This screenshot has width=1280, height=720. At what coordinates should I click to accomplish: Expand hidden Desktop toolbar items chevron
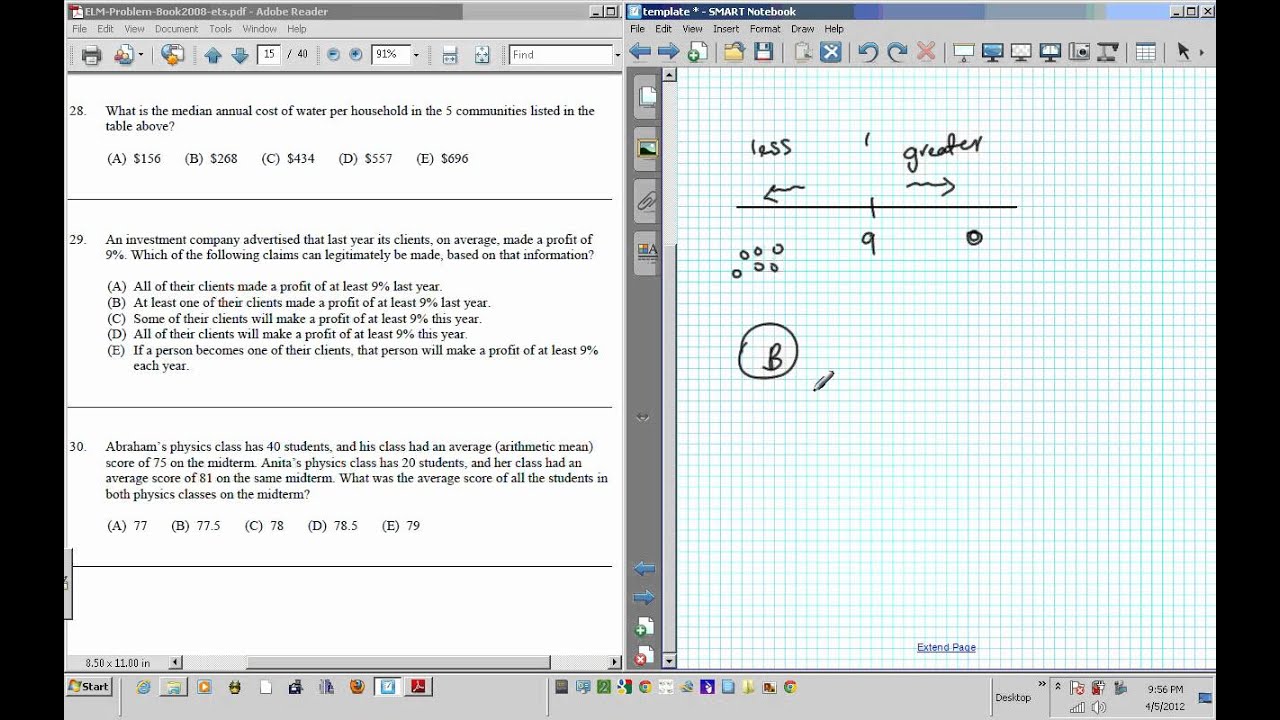1043,684
